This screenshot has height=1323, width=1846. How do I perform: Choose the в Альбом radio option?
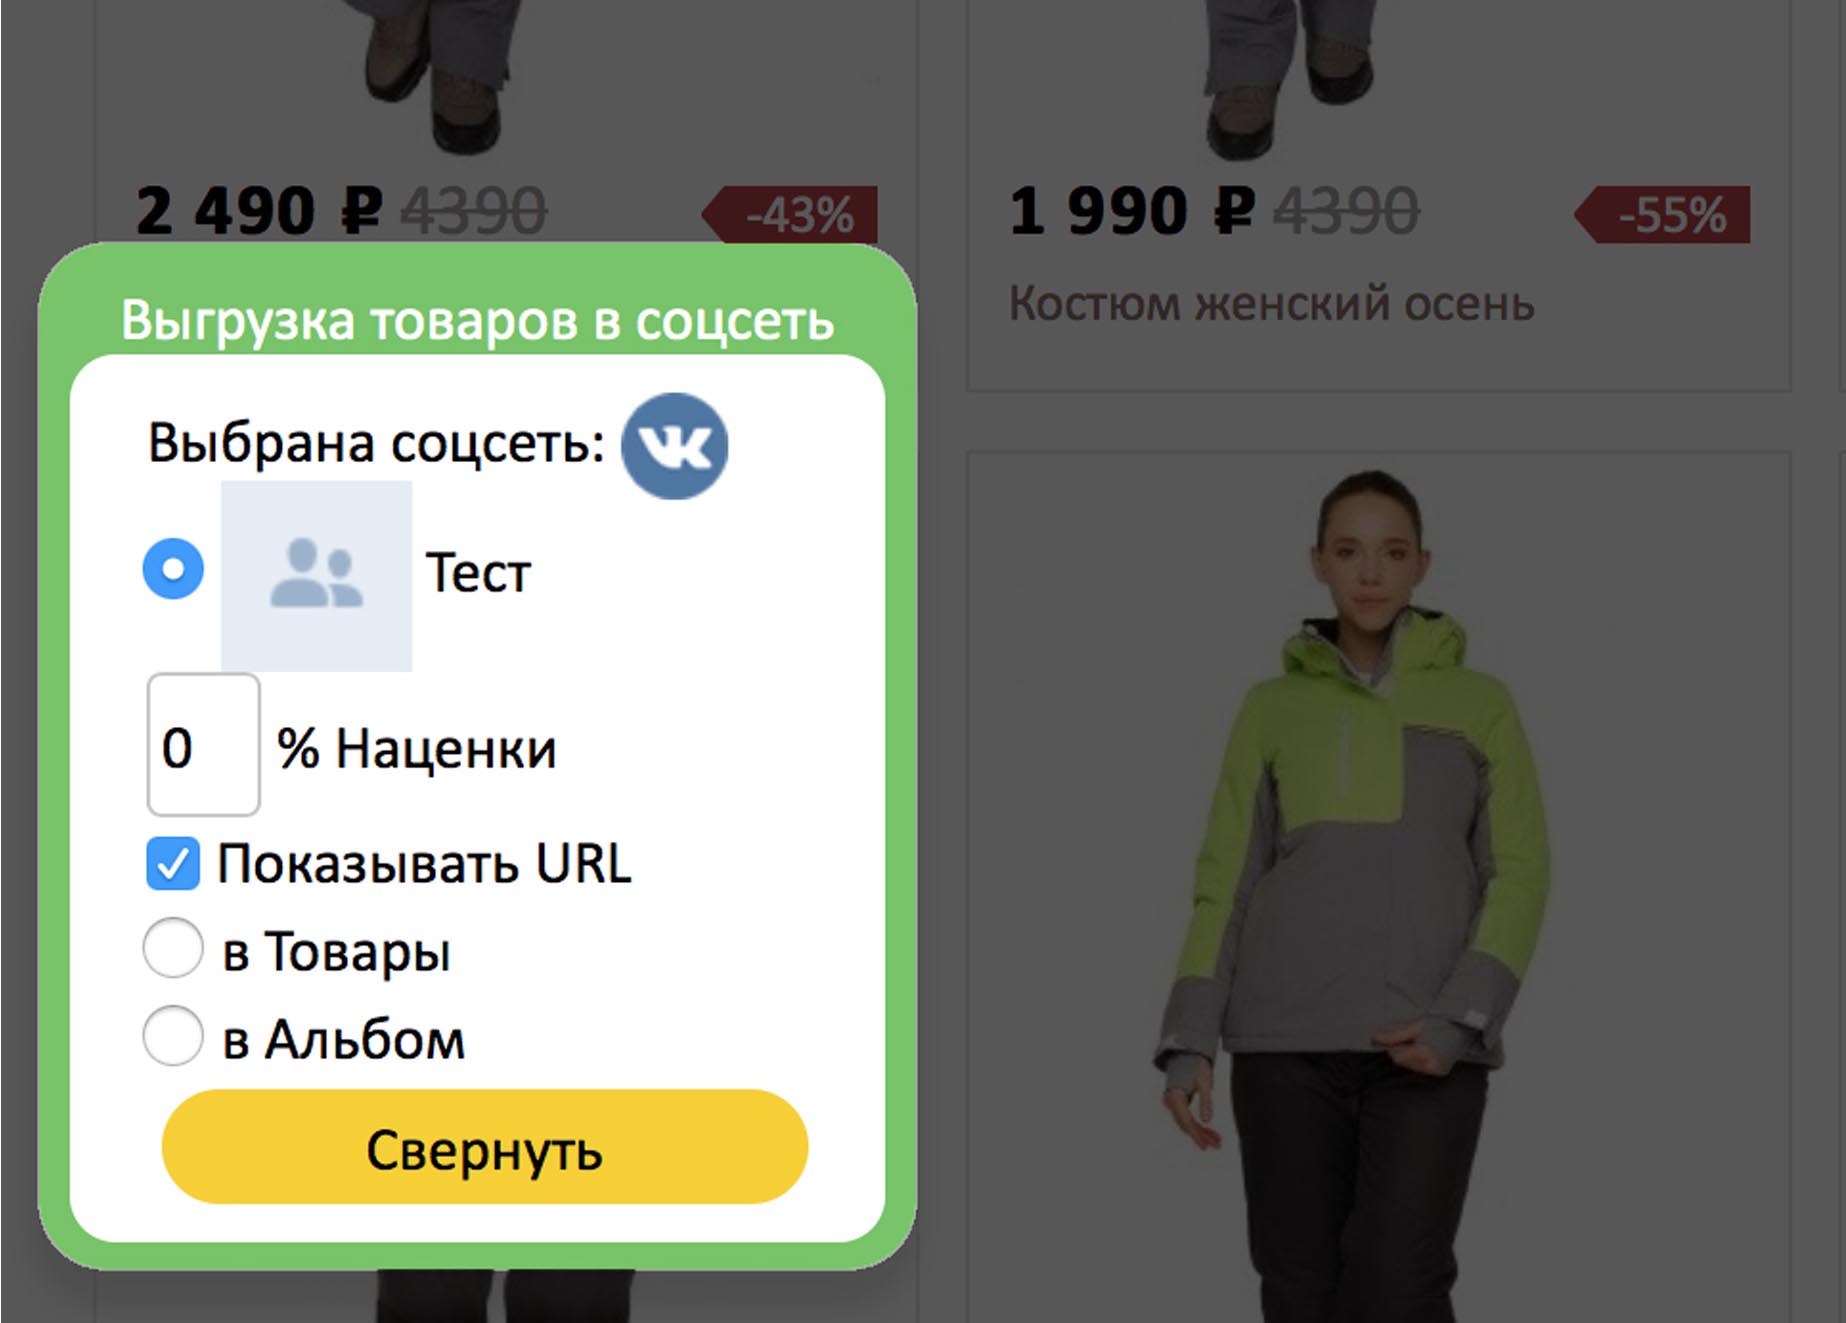coord(173,1036)
